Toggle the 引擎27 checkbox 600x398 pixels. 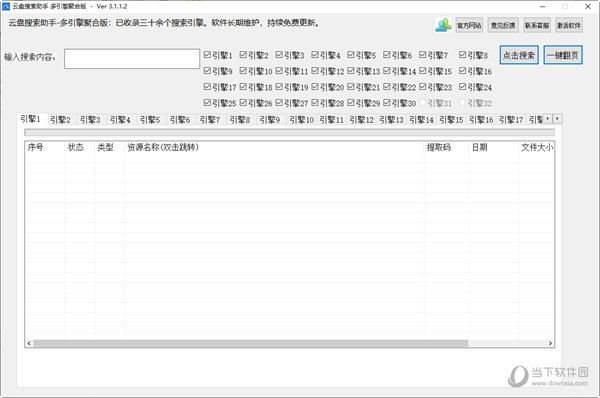pyautogui.click(x=279, y=103)
